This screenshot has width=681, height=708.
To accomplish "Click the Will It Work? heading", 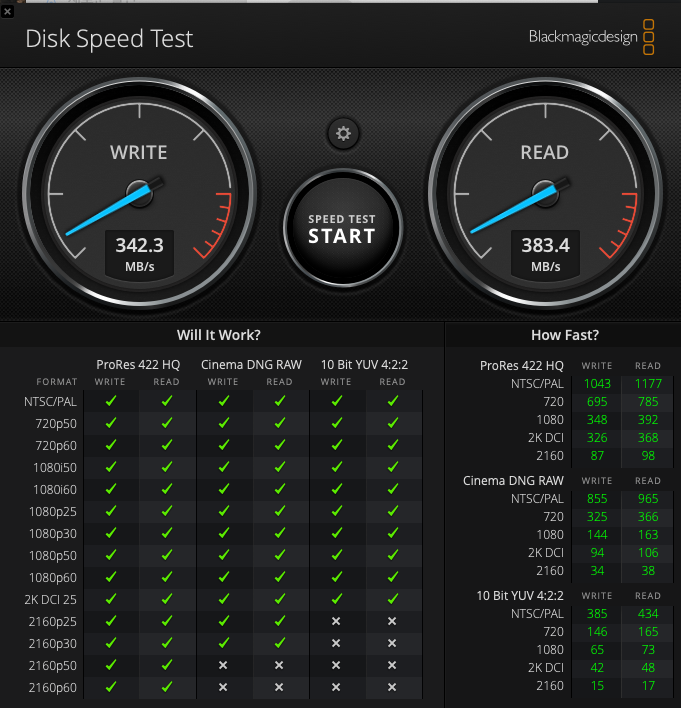I will [219, 335].
